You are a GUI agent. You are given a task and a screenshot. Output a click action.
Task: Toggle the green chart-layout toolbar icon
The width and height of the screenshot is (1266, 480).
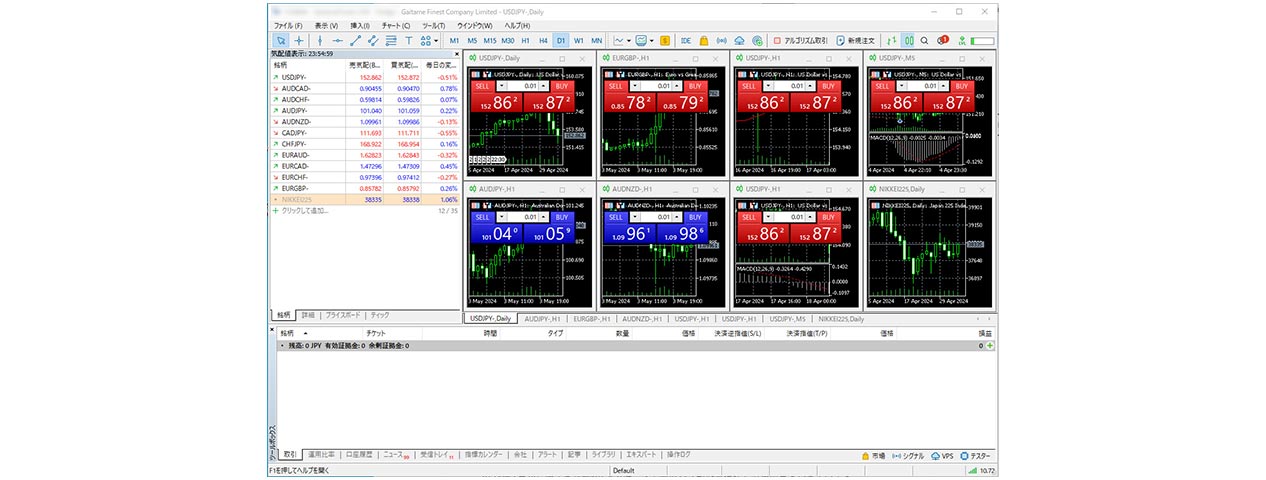(908, 41)
